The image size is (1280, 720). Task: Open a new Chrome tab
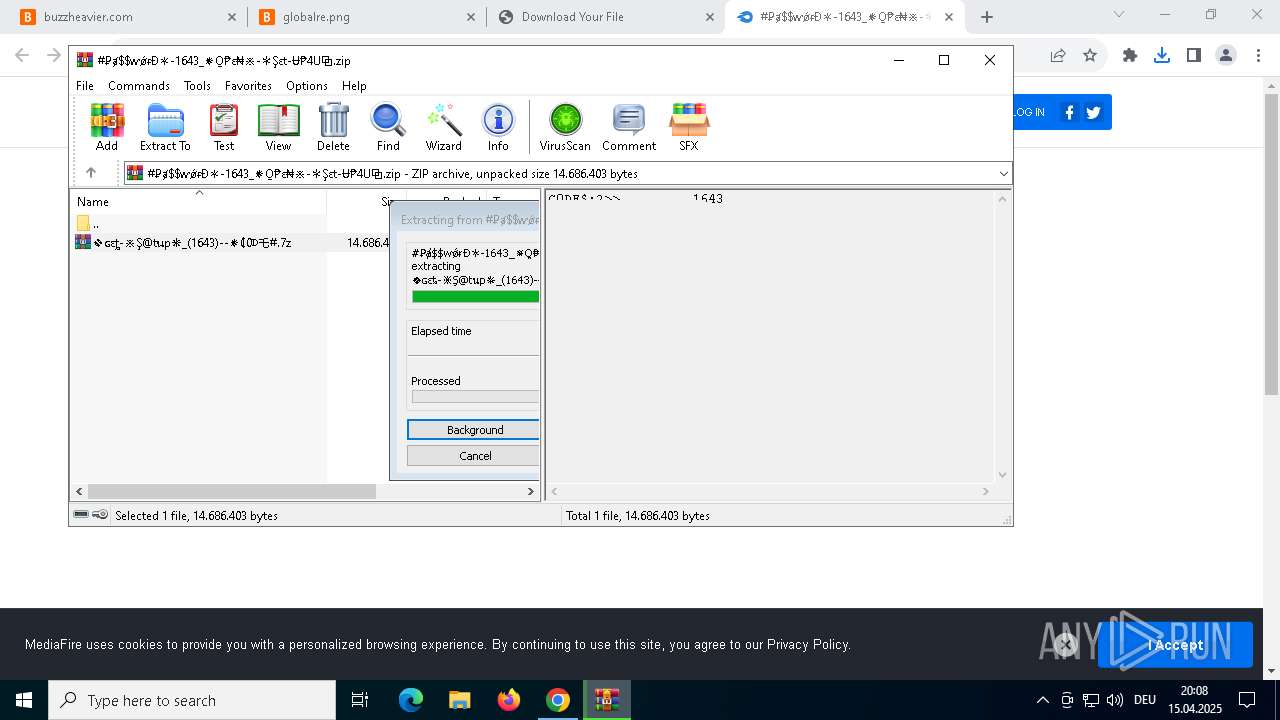pyautogui.click(x=987, y=17)
